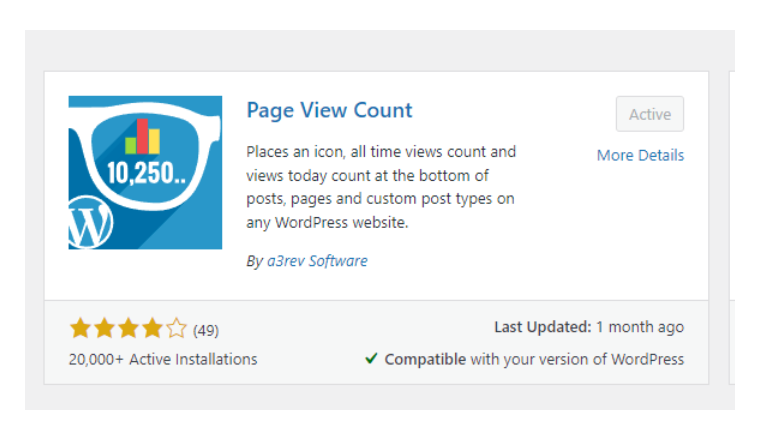
Task: Click the WordPress logo in the plugin image
Action: click(x=89, y=225)
